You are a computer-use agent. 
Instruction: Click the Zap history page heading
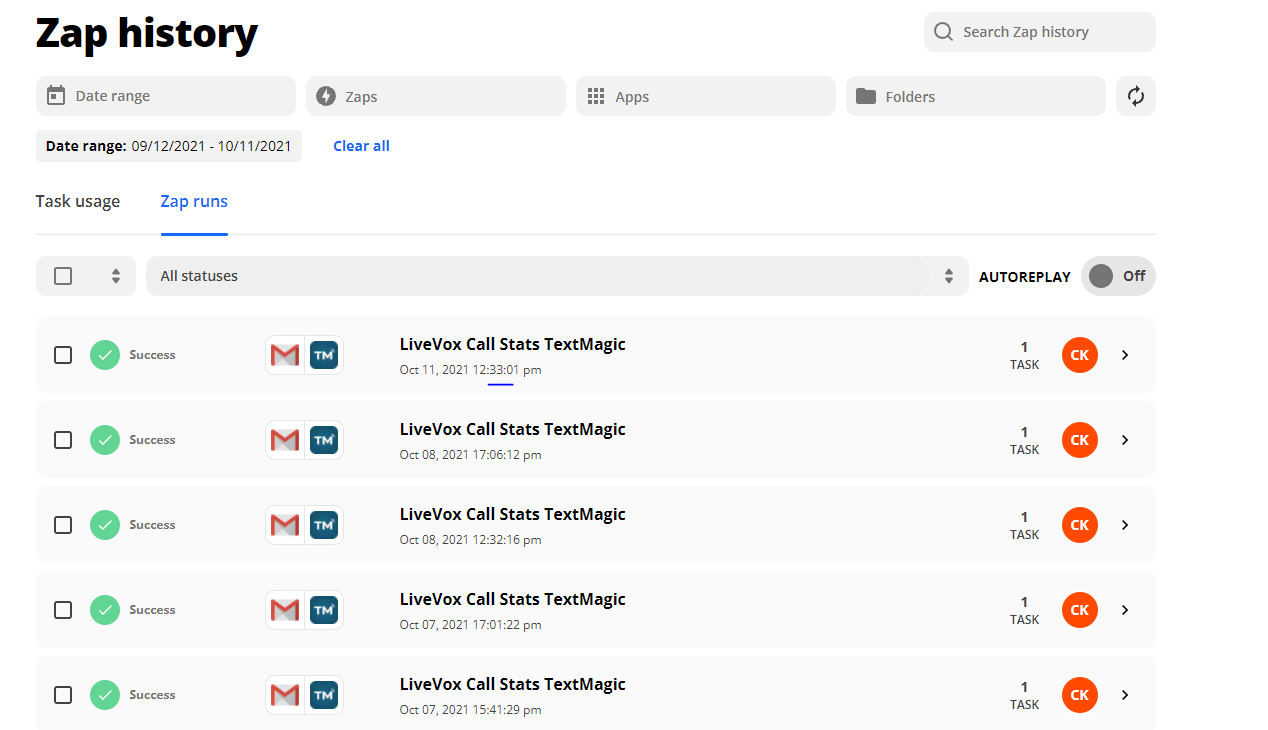click(147, 33)
